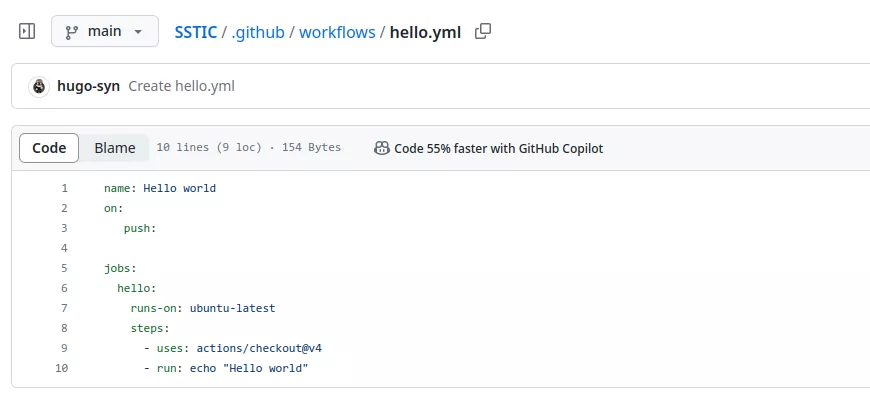Click the GitHub Copilot icon
870x401 pixels.
coord(381,148)
